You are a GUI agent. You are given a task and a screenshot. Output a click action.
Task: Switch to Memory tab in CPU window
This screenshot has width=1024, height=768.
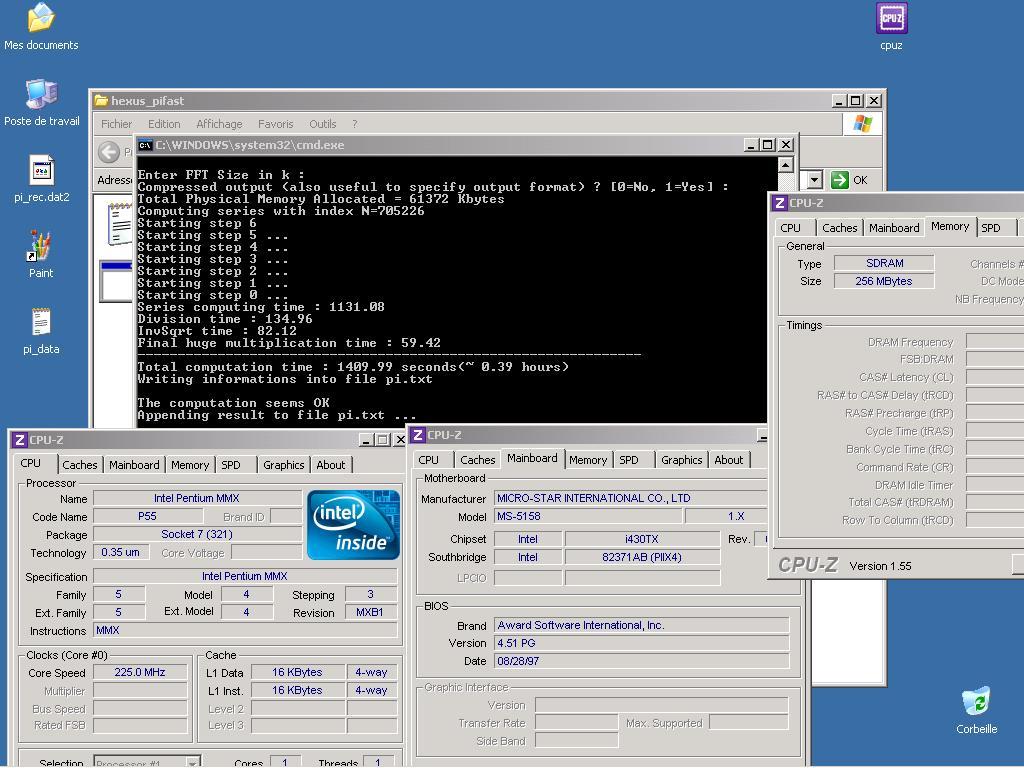pyautogui.click(x=189, y=465)
